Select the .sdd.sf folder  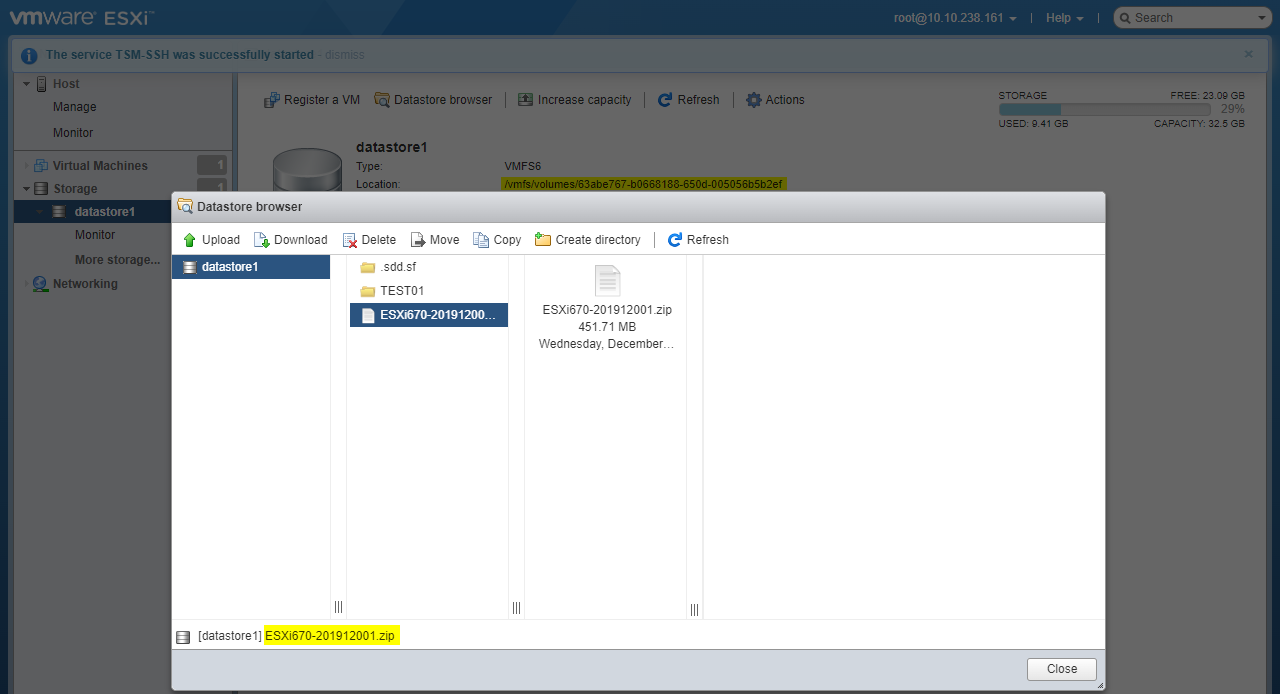pos(397,267)
